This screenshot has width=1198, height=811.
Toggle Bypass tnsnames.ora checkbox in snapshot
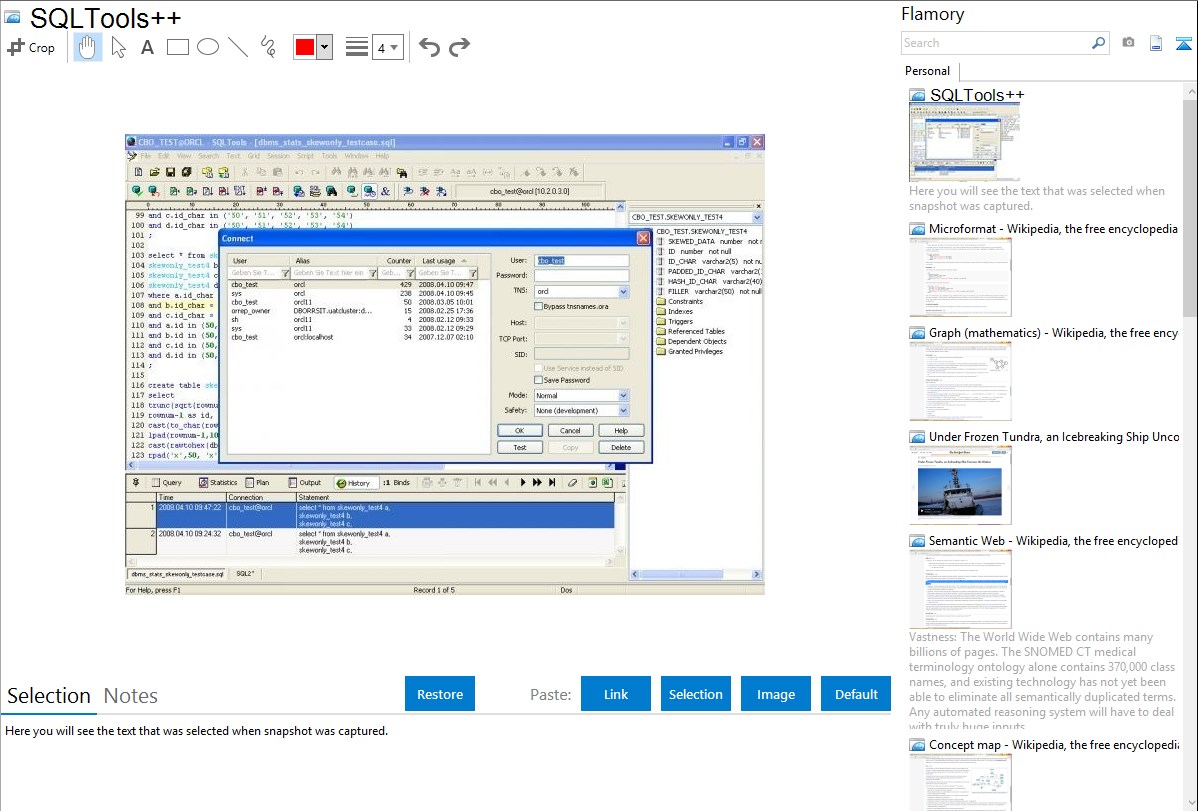[x=539, y=307]
